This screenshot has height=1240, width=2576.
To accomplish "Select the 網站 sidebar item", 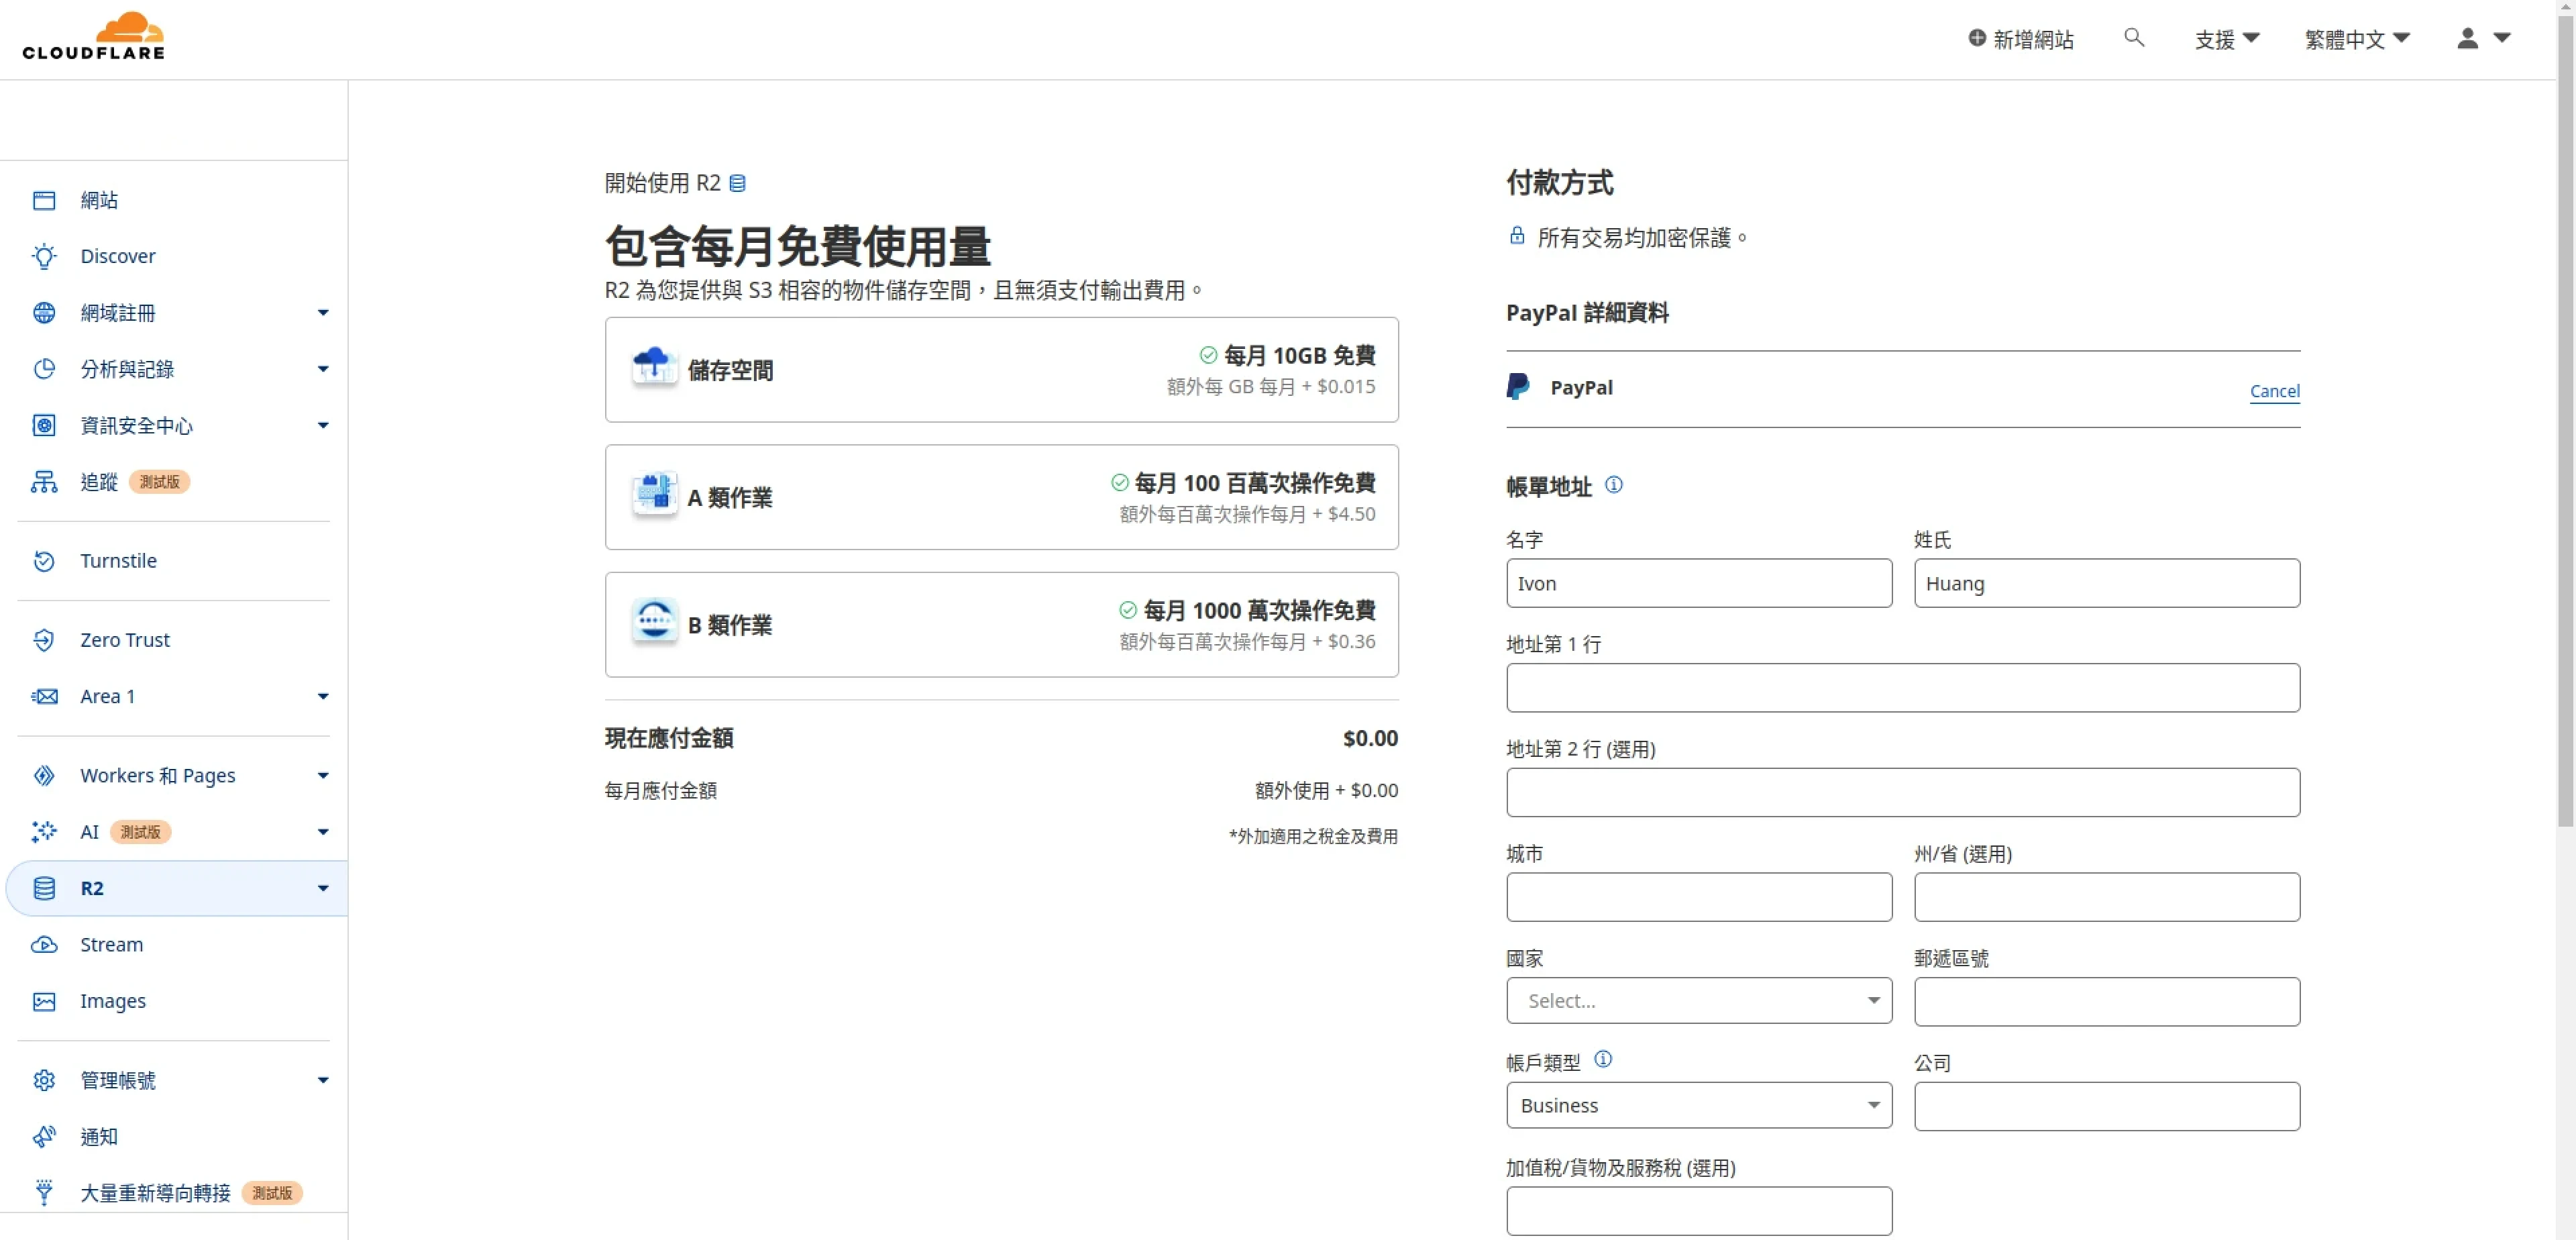I will point(98,200).
